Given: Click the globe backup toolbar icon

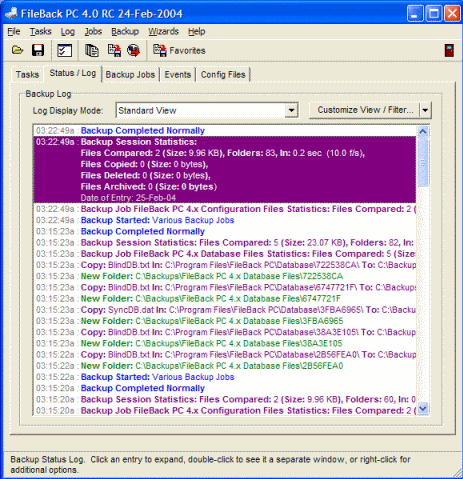Looking at the screenshot, I should [x=133, y=50].
